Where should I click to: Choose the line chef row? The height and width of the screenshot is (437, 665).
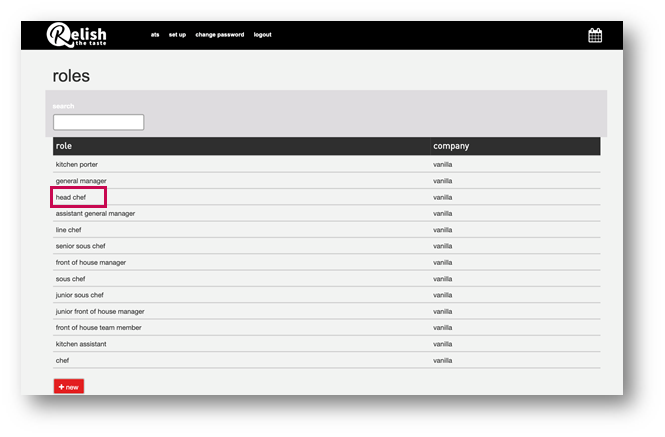70,230
